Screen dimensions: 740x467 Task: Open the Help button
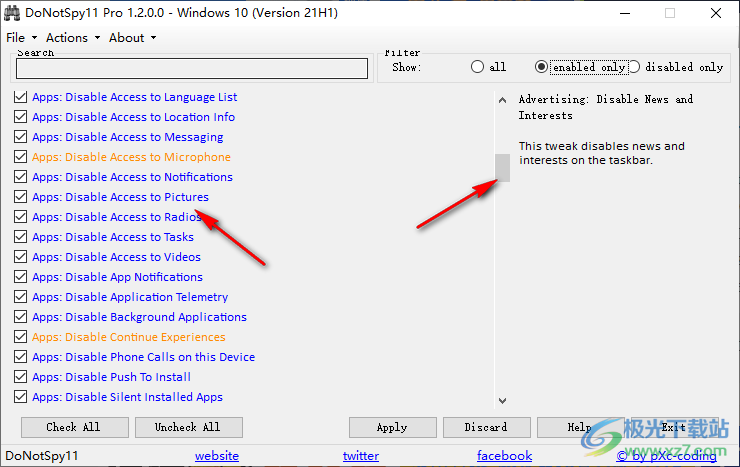pyautogui.click(x=580, y=427)
